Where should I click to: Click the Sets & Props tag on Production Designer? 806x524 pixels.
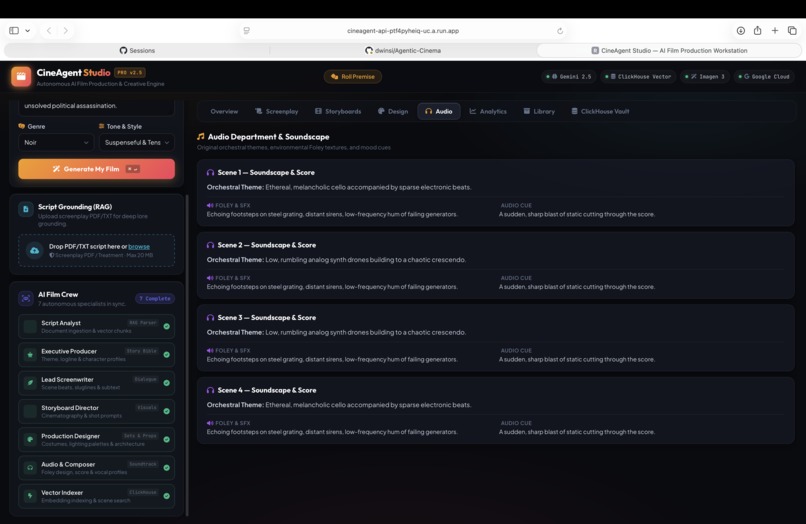coord(140,436)
